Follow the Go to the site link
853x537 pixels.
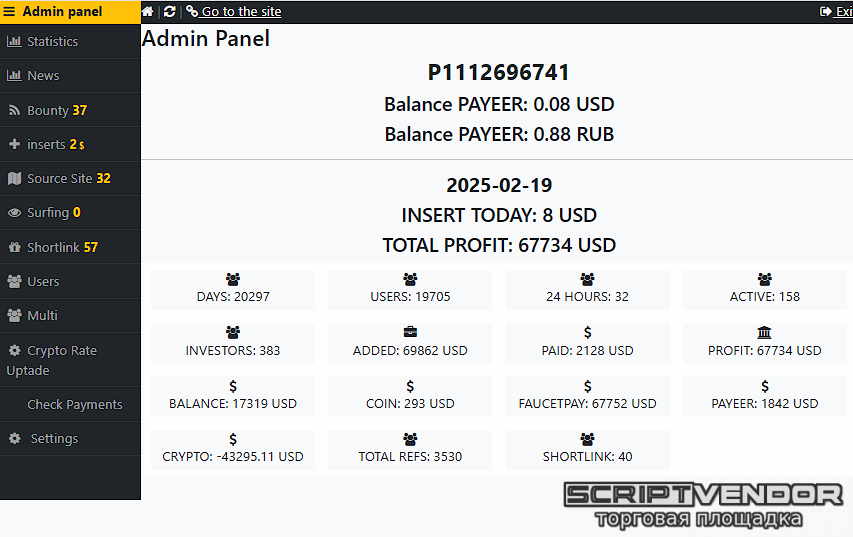pos(241,12)
